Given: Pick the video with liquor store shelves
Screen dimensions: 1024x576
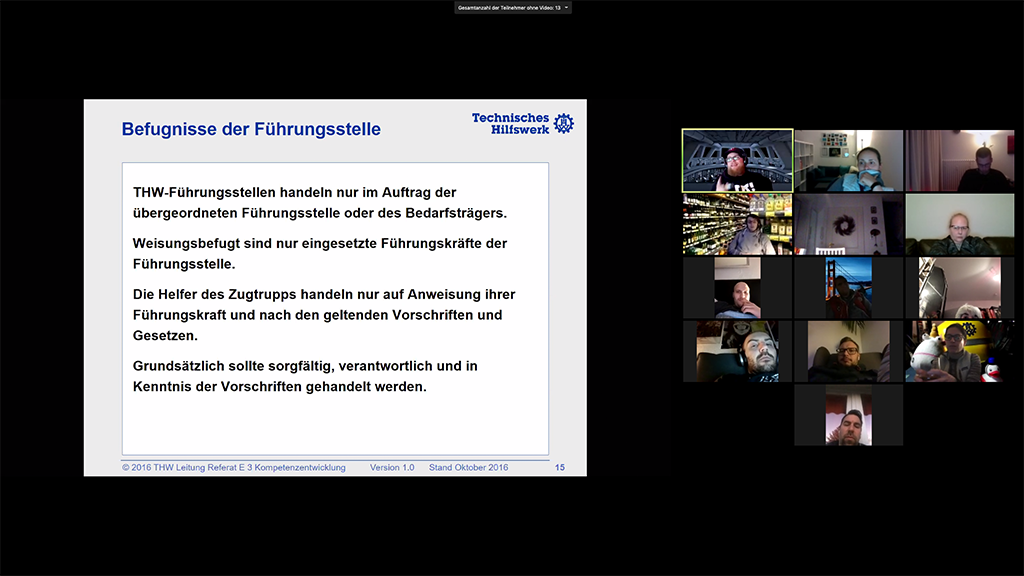Looking at the screenshot, I should coord(737,224).
